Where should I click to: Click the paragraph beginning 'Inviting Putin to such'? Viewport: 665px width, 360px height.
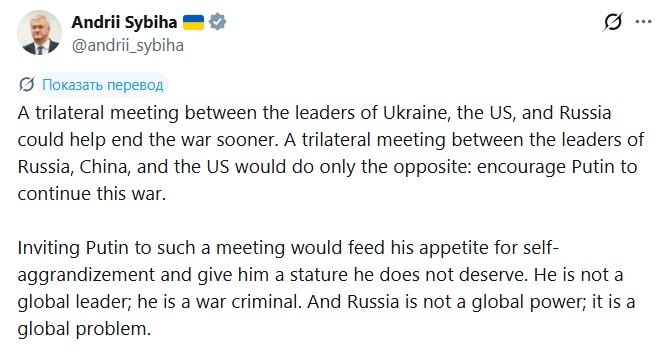327,288
